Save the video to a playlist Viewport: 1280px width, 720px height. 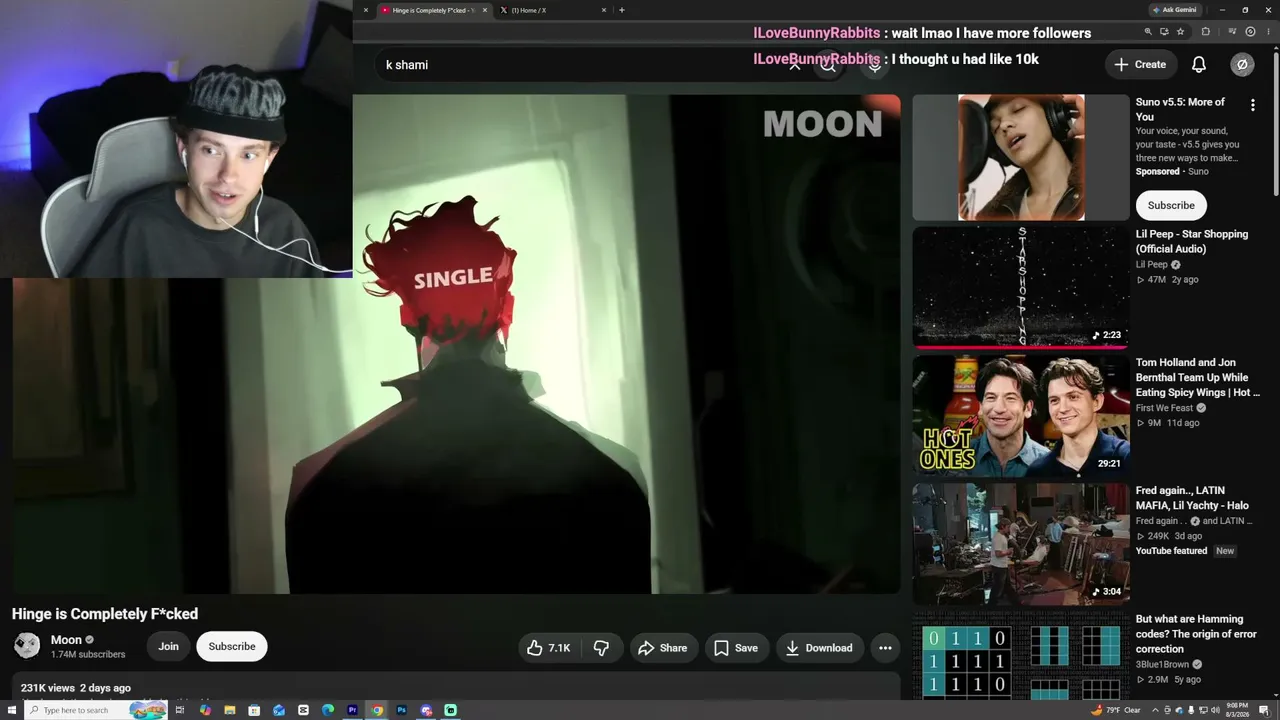click(736, 648)
